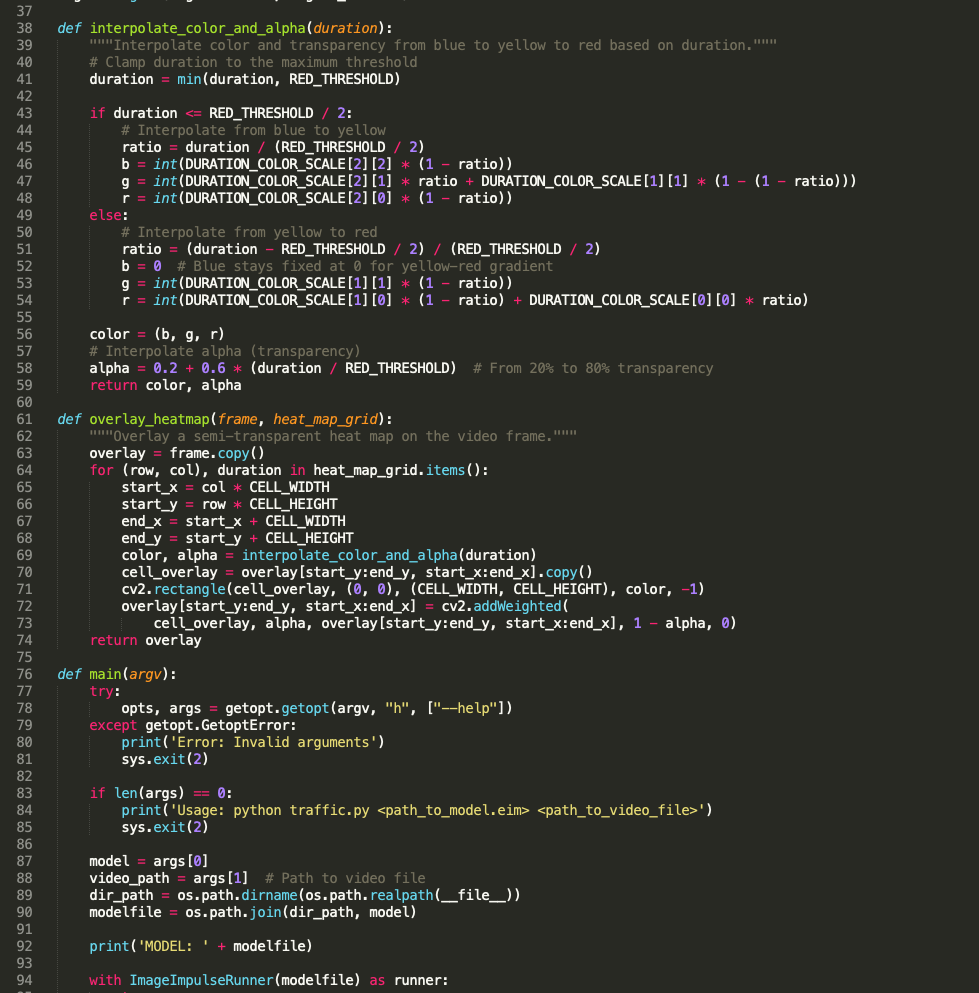Click sys.exit(2) on line 85
Image resolution: width=979 pixels, height=993 pixels.
coord(165,828)
